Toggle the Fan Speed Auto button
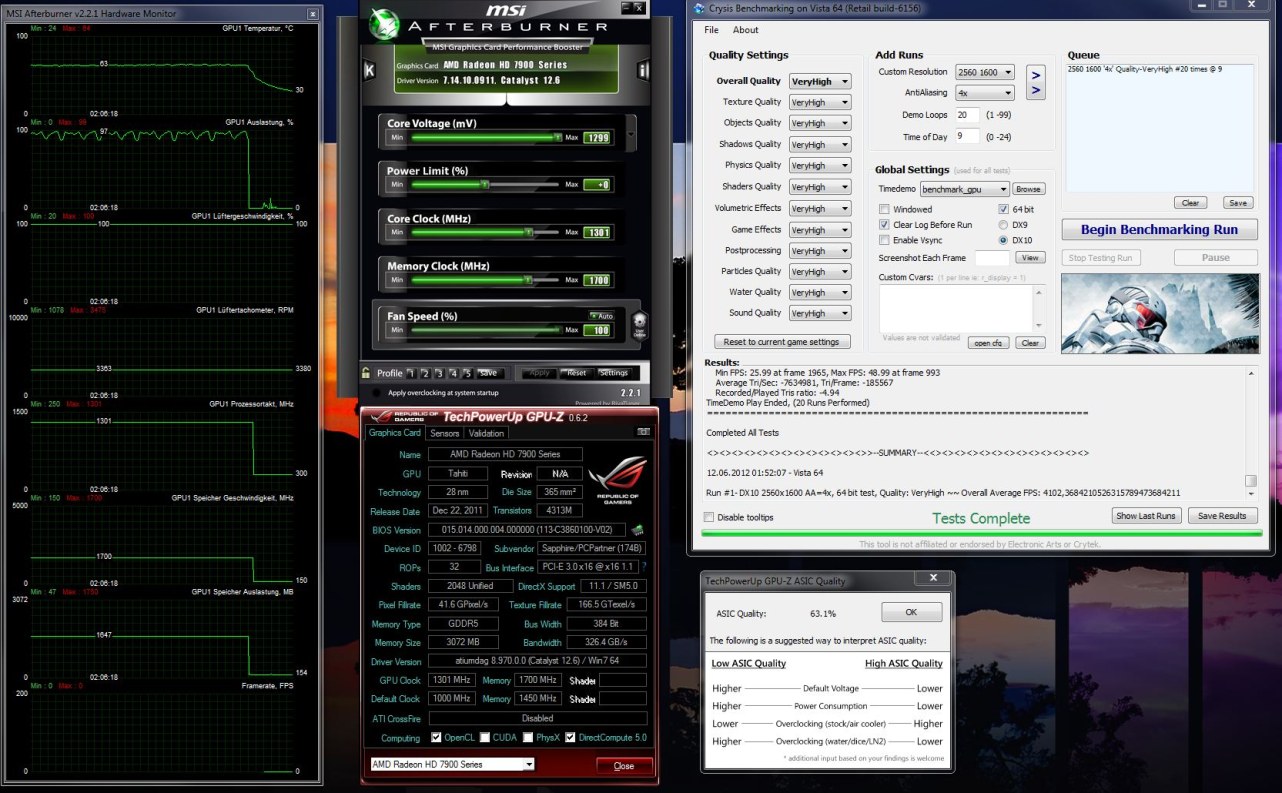 click(x=601, y=315)
